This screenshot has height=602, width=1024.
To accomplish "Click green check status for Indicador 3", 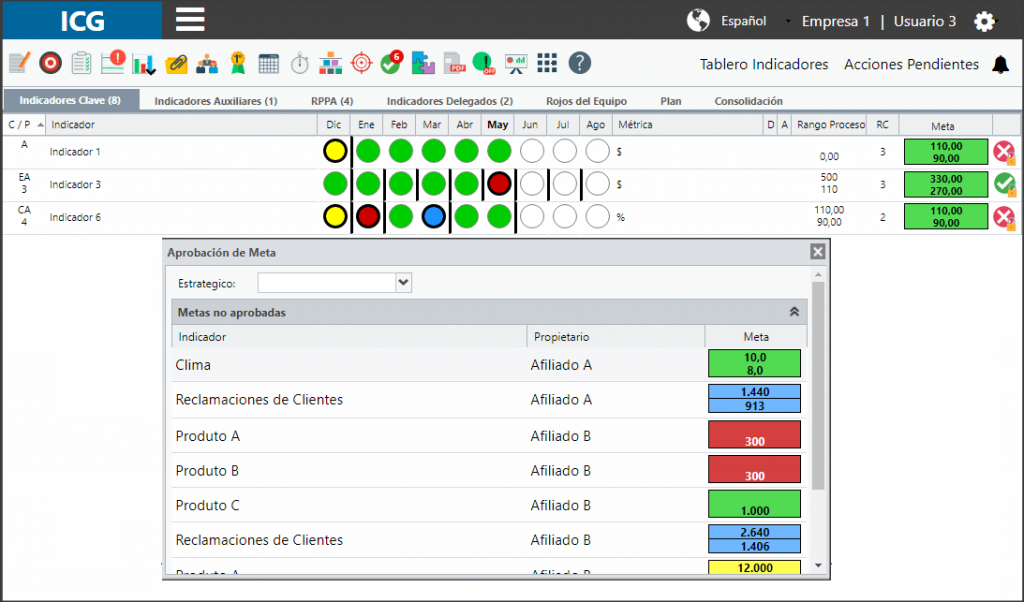I will [1004, 185].
